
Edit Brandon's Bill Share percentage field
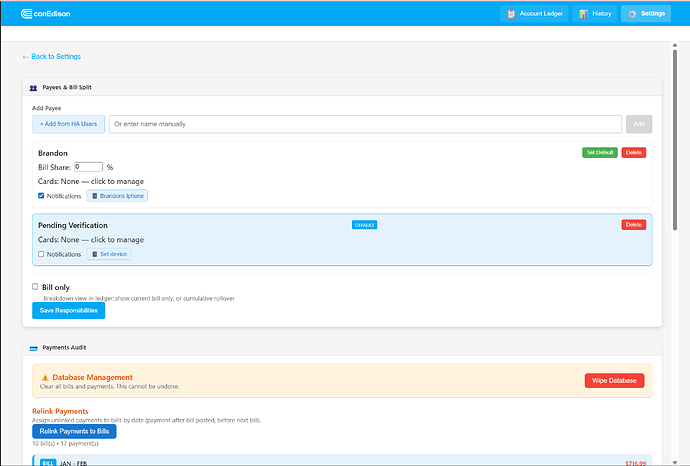pyautogui.click(x=88, y=167)
